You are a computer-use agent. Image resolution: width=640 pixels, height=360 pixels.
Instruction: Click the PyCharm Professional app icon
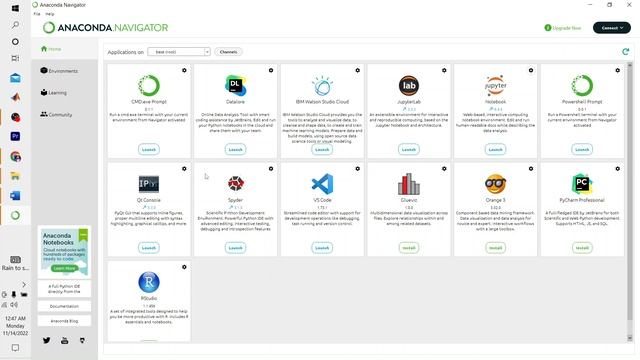point(582,184)
